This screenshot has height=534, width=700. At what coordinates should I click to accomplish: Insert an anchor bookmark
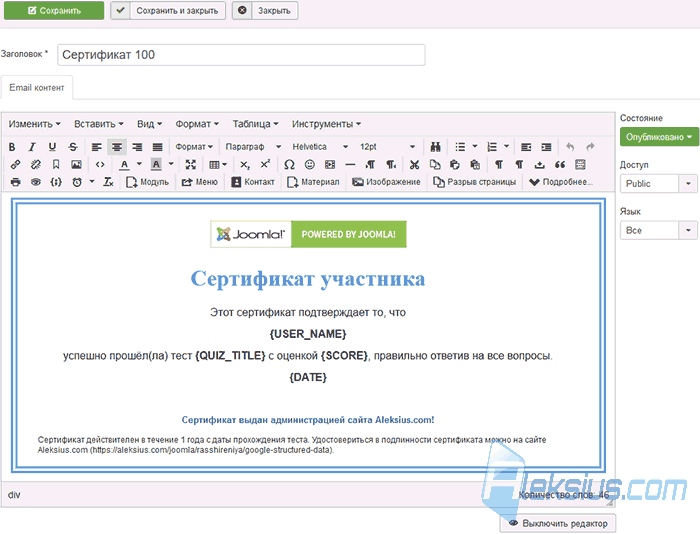56,165
